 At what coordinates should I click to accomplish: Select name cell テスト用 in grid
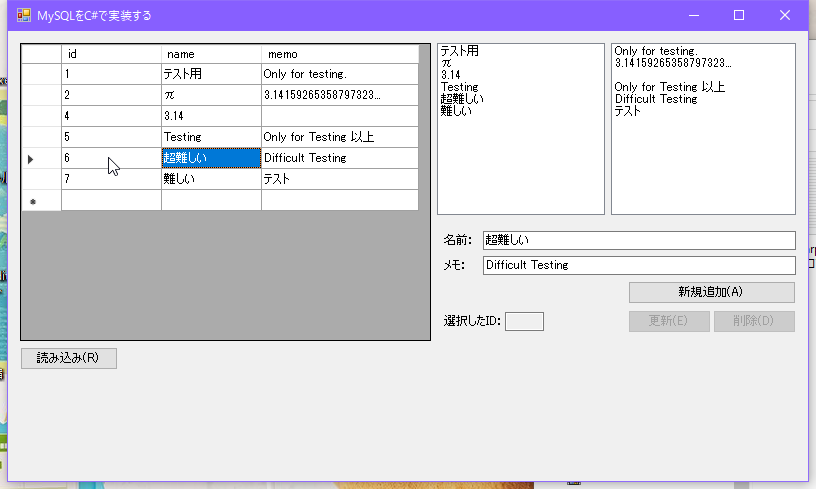211,74
